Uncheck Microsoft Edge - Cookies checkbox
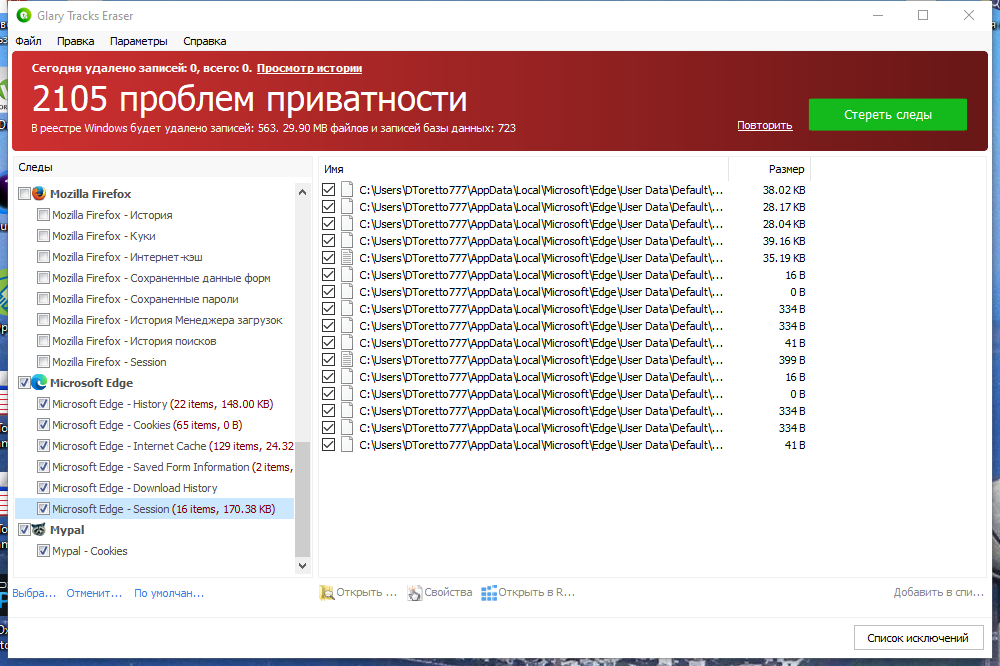Image resolution: width=1000 pixels, height=666 pixels. click(x=43, y=424)
